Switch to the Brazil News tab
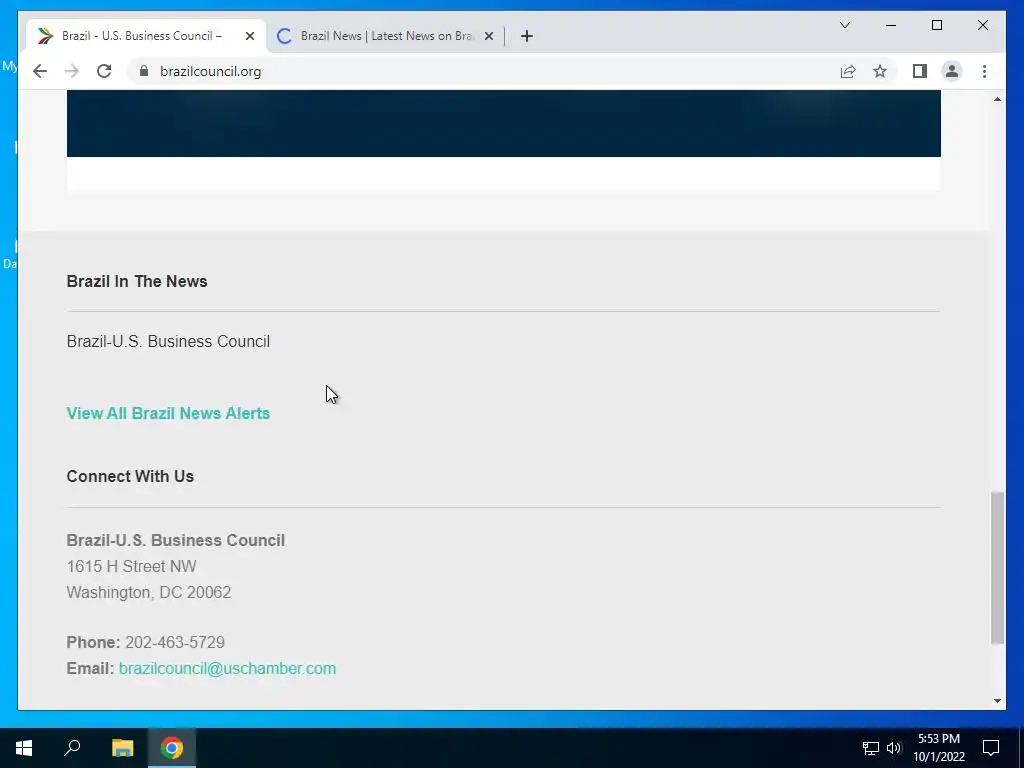Image resolution: width=1024 pixels, height=768 pixels. click(x=385, y=36)
